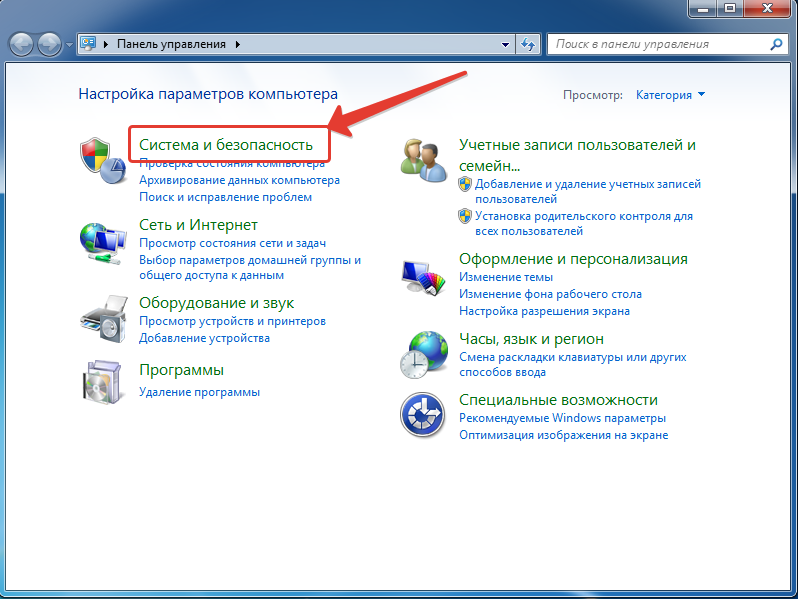Screen dimensions: 798x599
Task: Open Сеть и Интернет category
Action: [198, 224]
